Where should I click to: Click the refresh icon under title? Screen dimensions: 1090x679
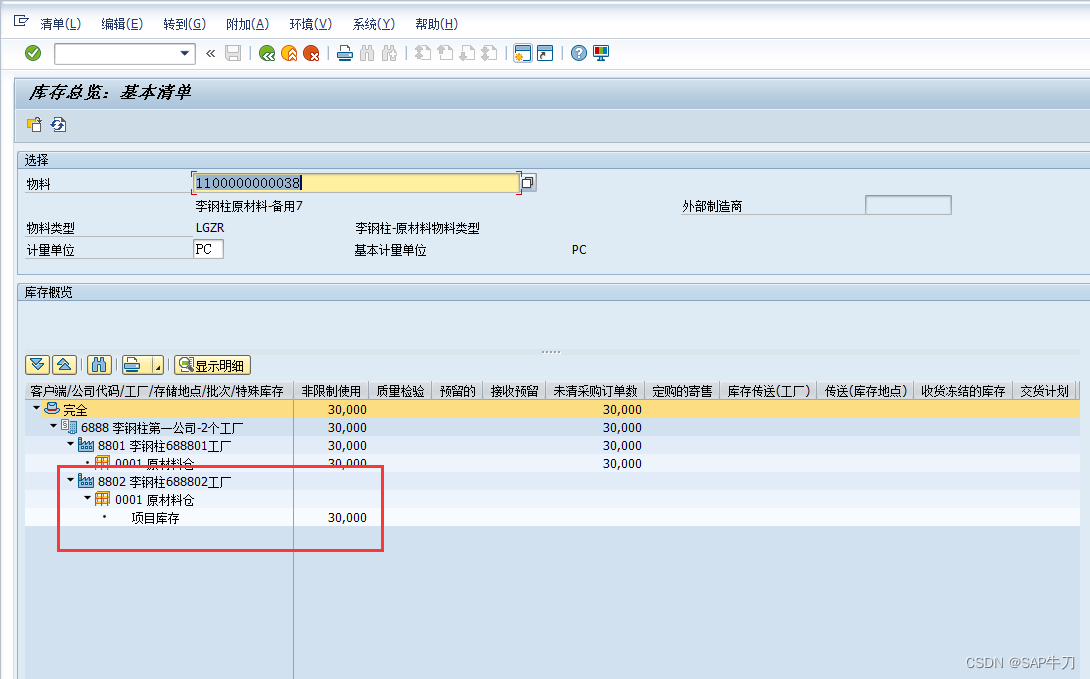coord(58,125)
